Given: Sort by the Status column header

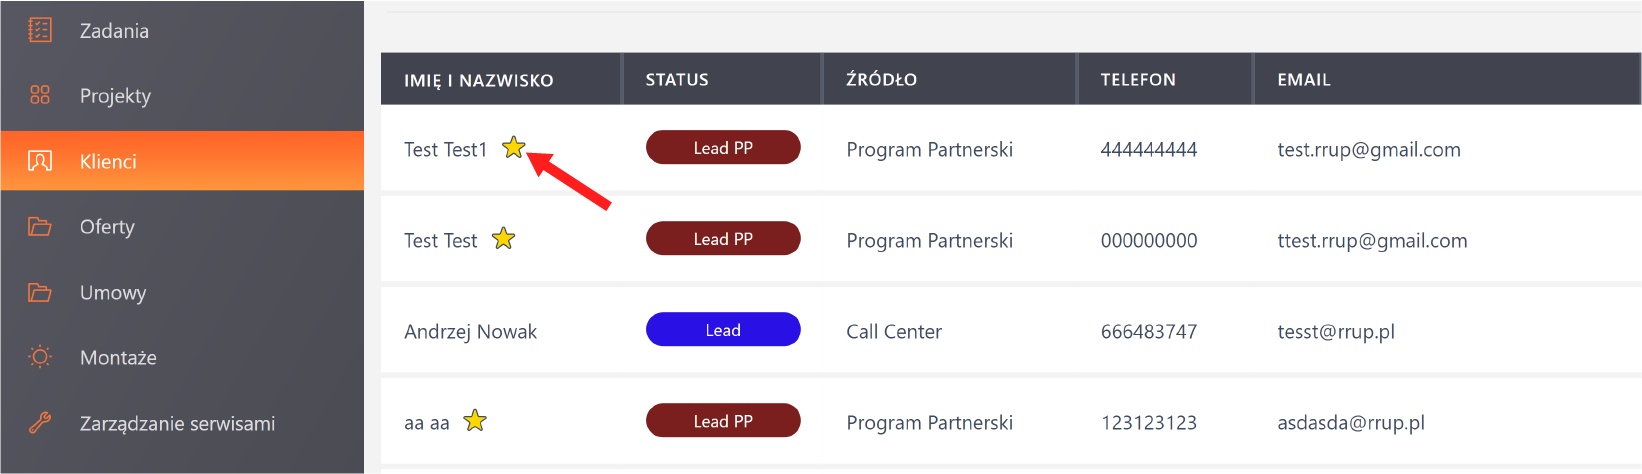Looking at the screenshot, I should tap(677, 80).
